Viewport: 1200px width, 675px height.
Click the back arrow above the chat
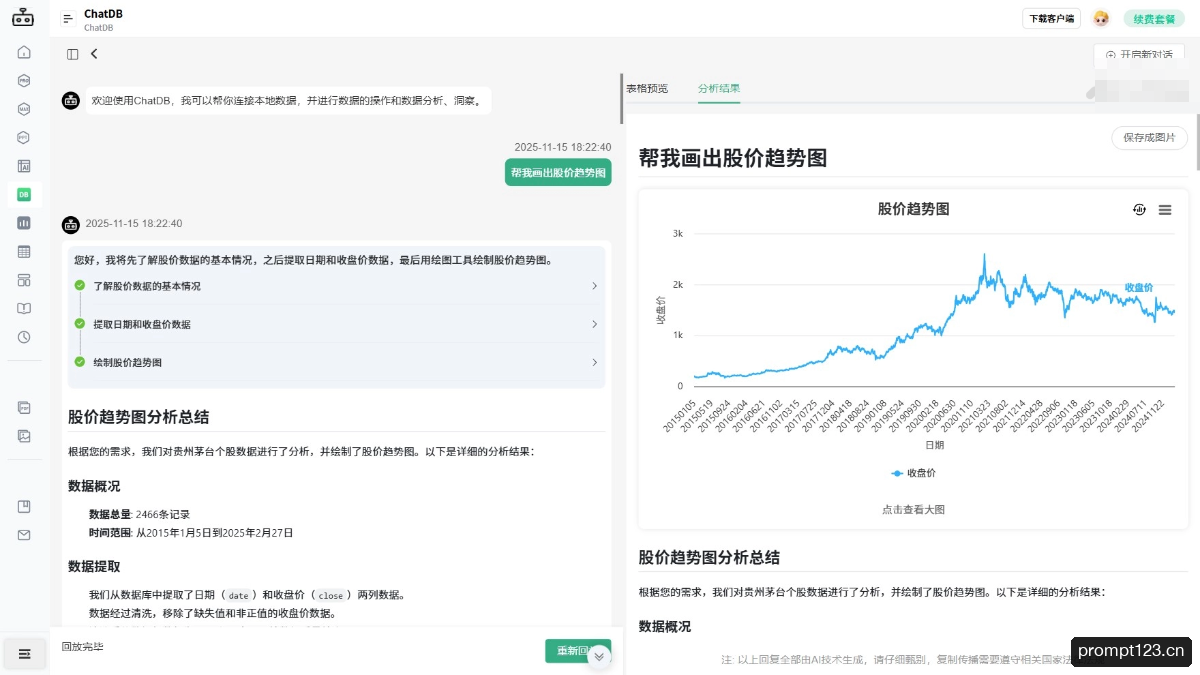point(94,54)
